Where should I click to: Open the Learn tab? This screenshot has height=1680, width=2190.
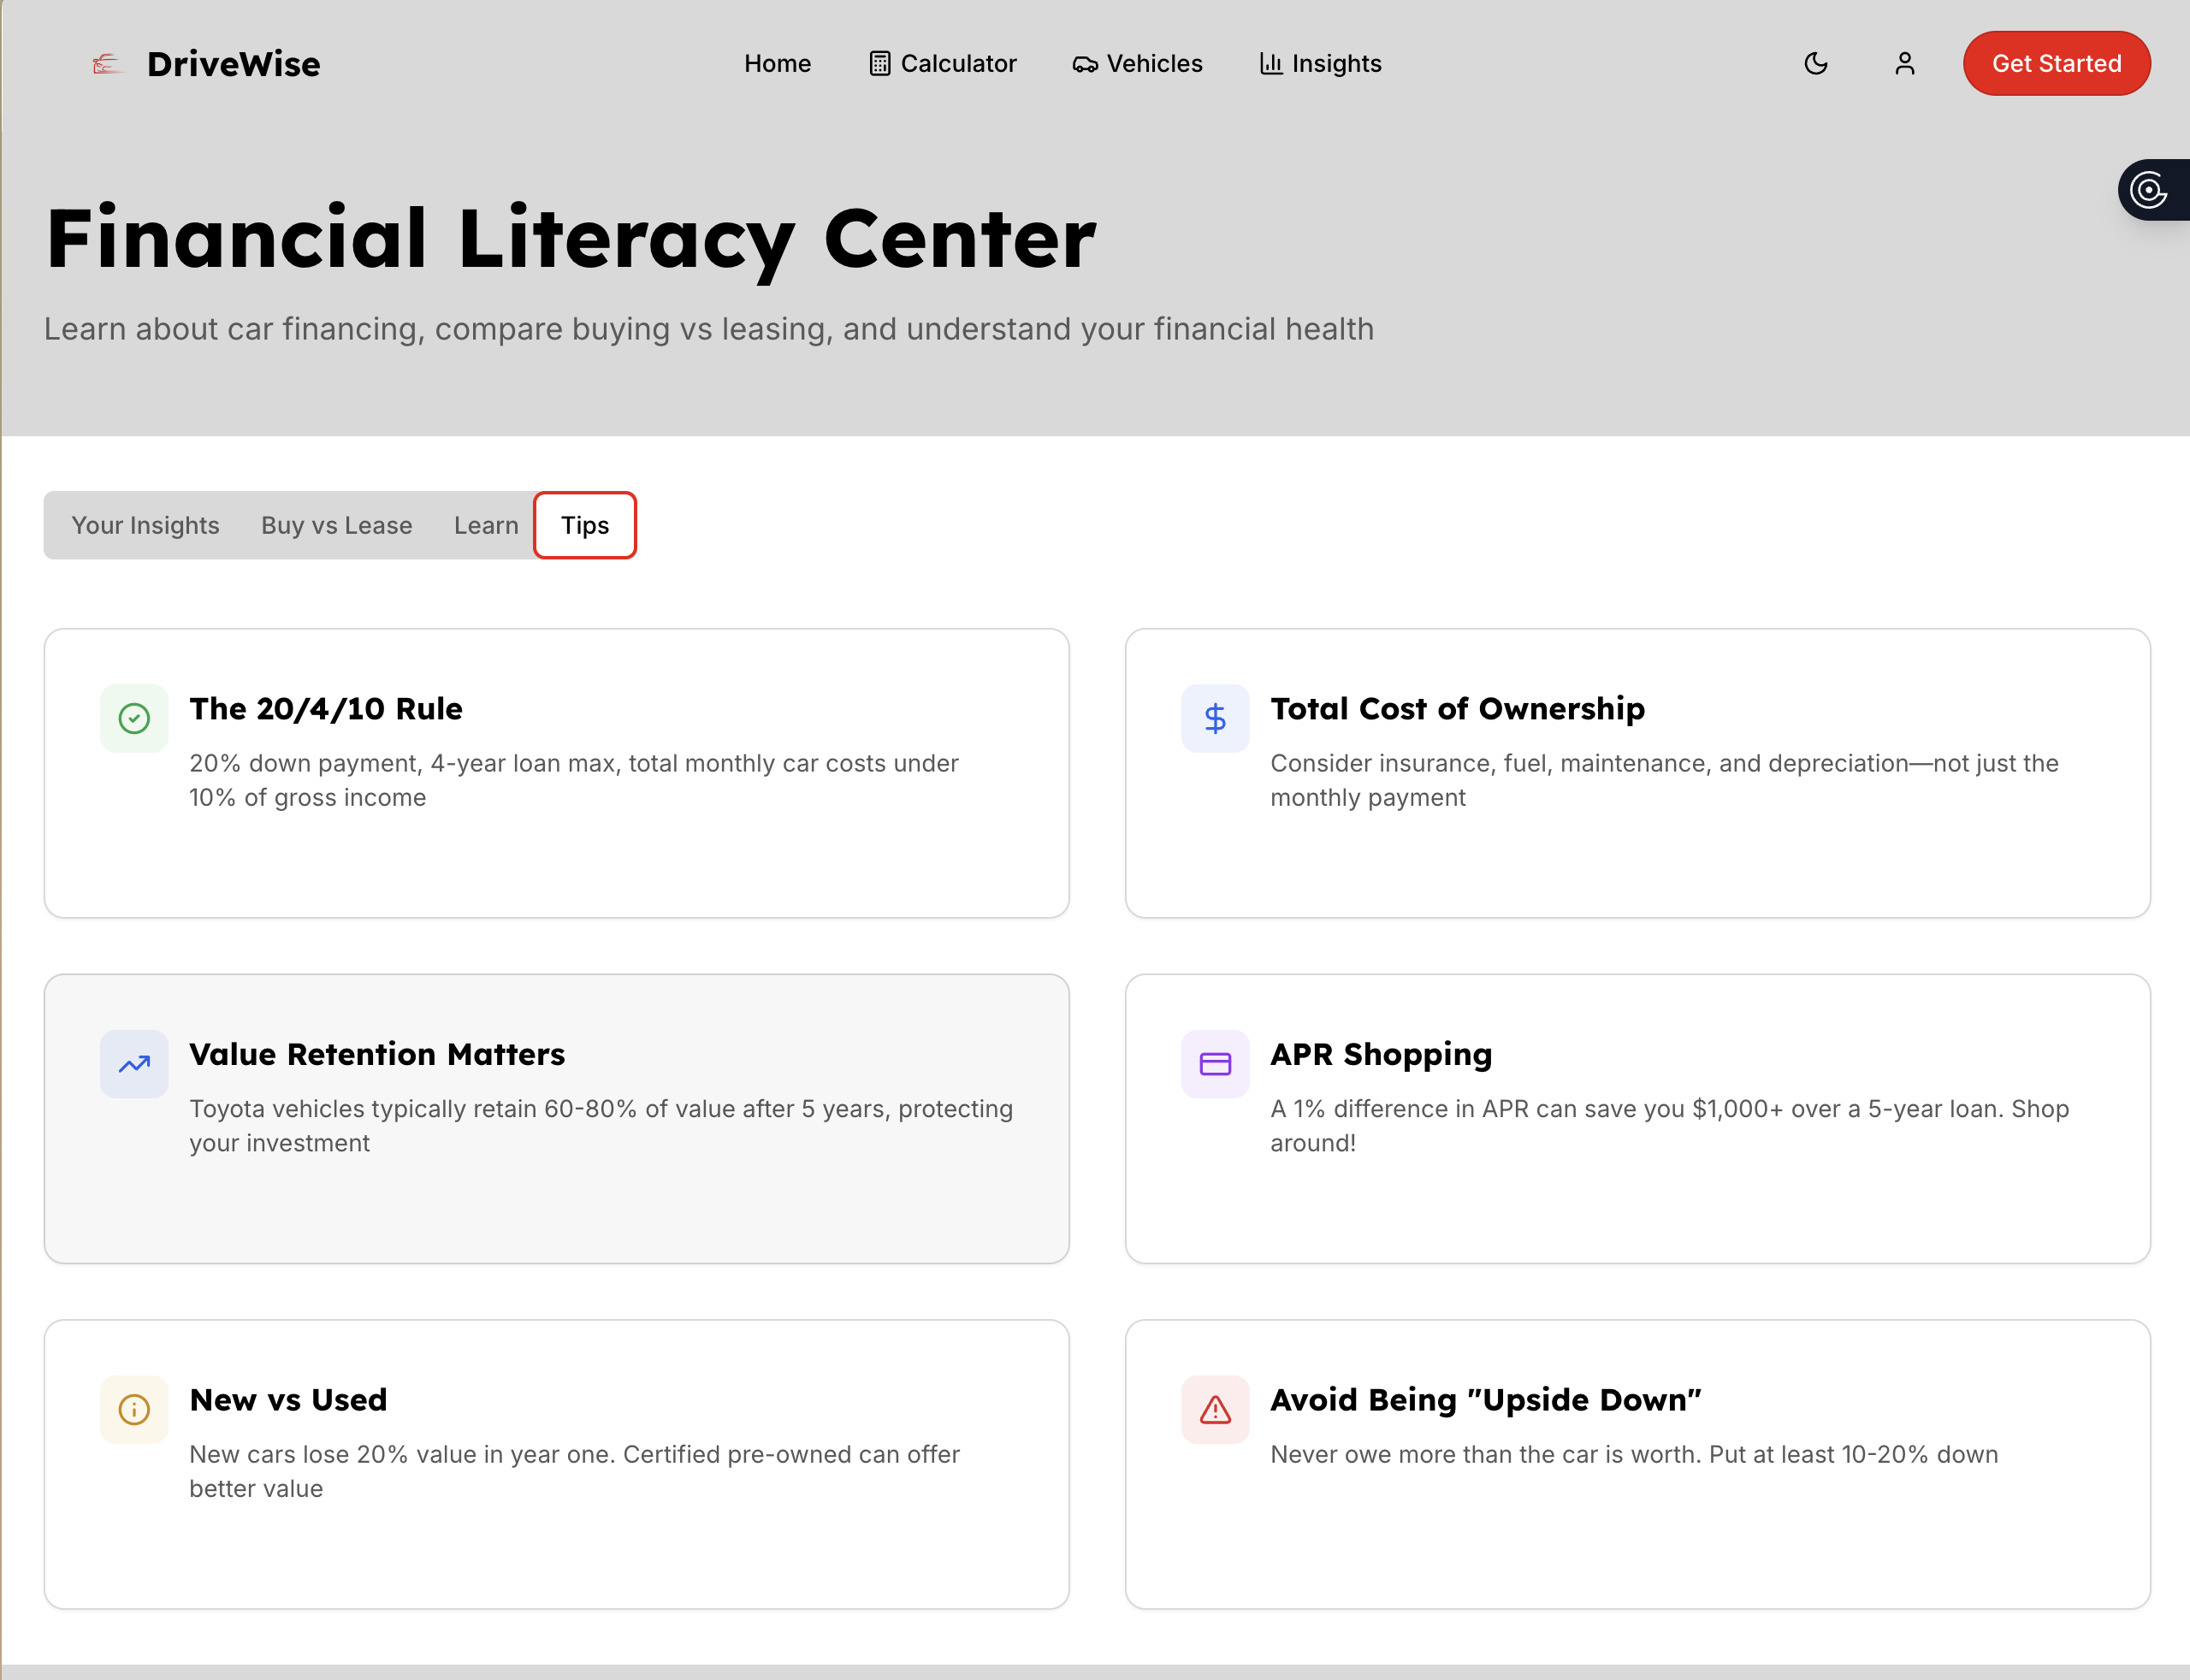point(486,525)
